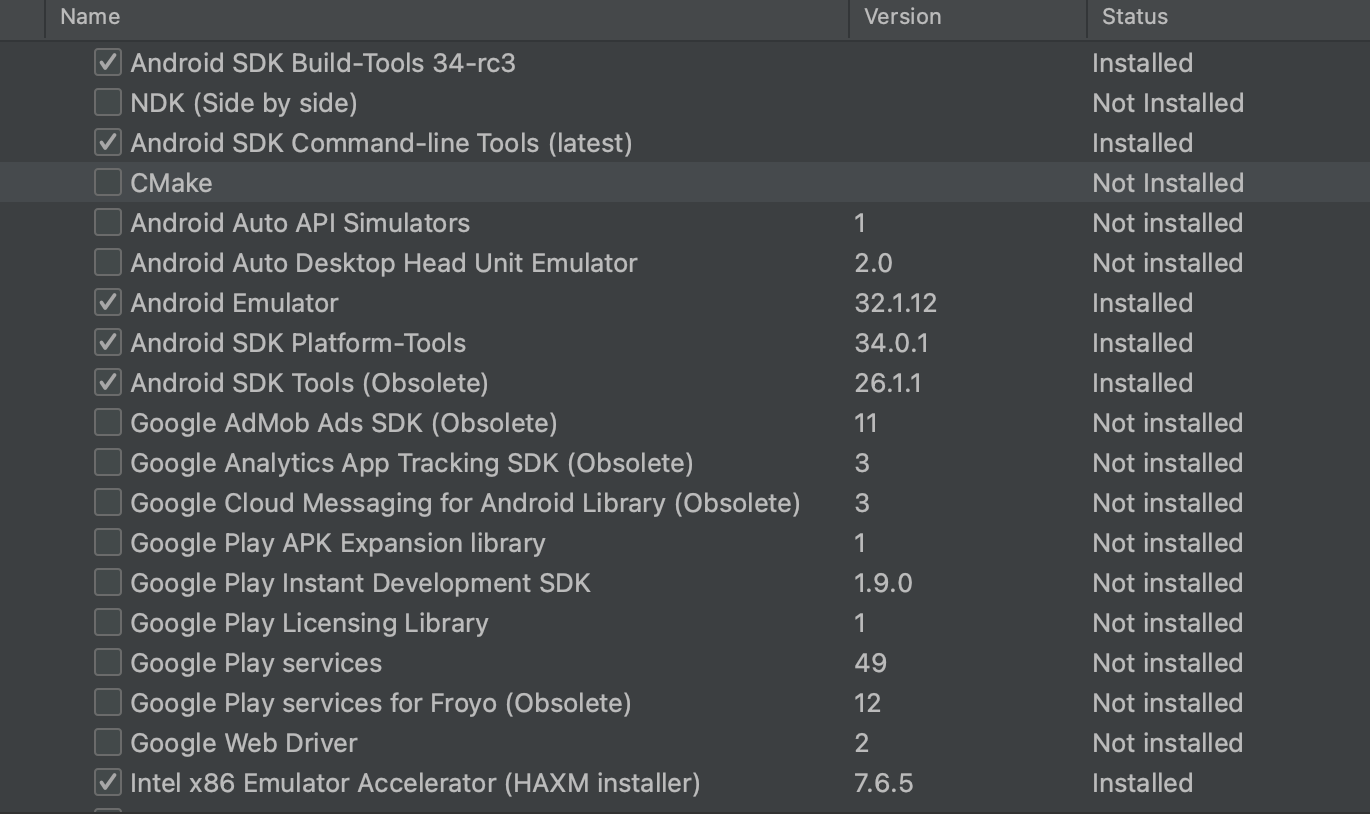Uncheck the Android SDK Platform-Tools checkbox
The image size is (1370, 814).
pos(108,343)
